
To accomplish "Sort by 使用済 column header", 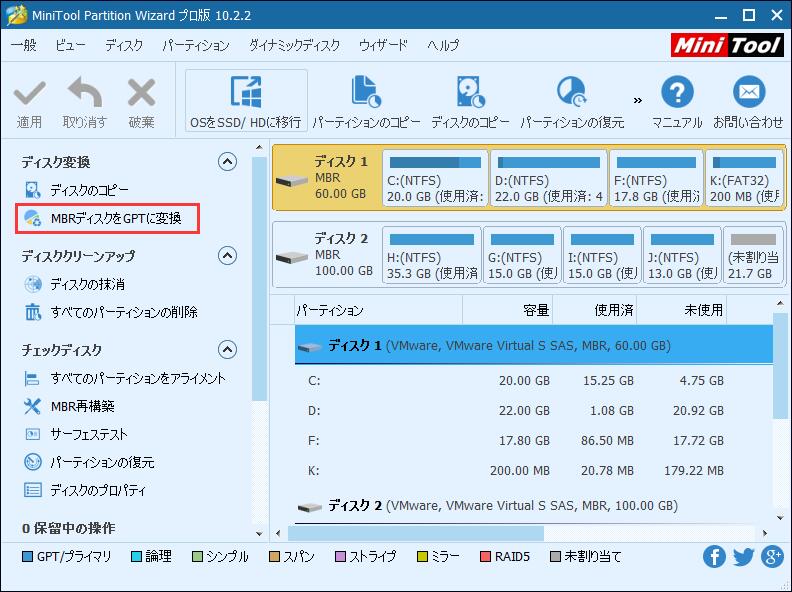I will (x=595, y=310).
